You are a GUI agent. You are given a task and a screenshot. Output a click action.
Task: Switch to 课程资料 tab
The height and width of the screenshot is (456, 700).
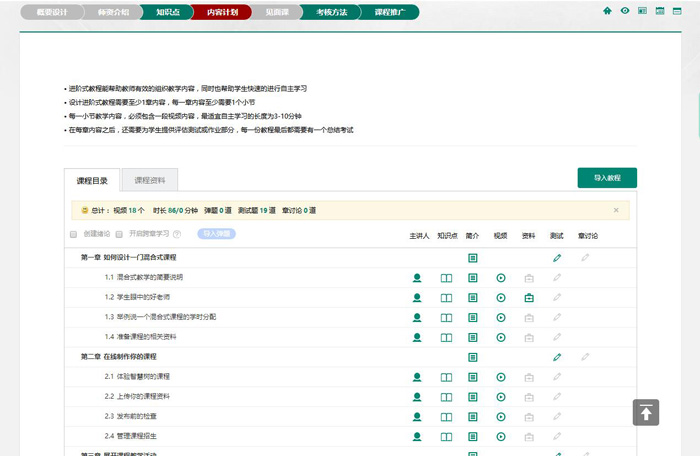click(x=150, y=180)
